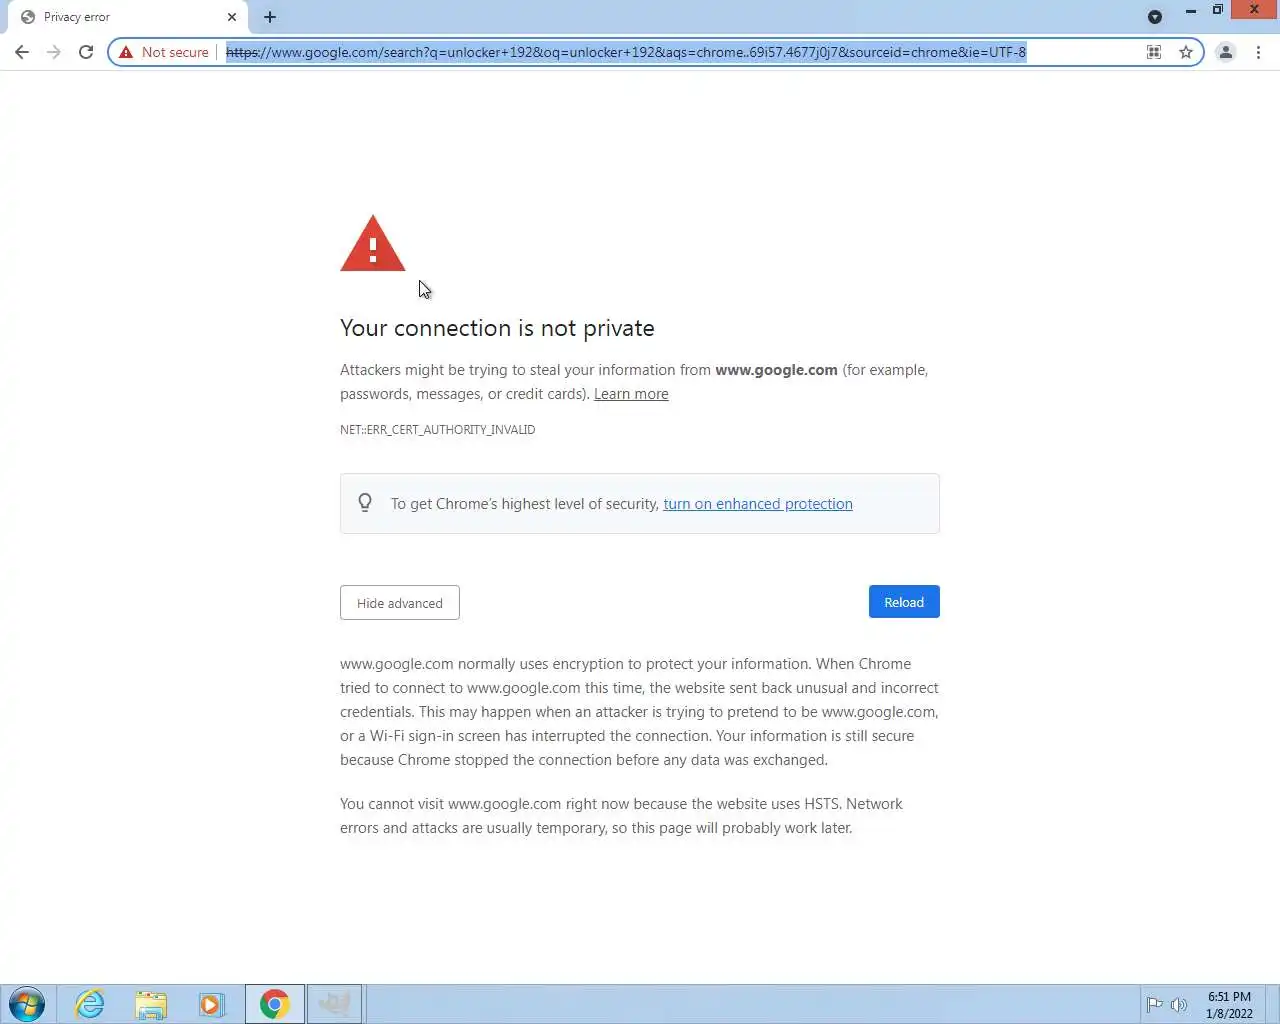1280x1024 pixels.
Task: Open the QR code icon in address bar
Action: (1154, 52)
